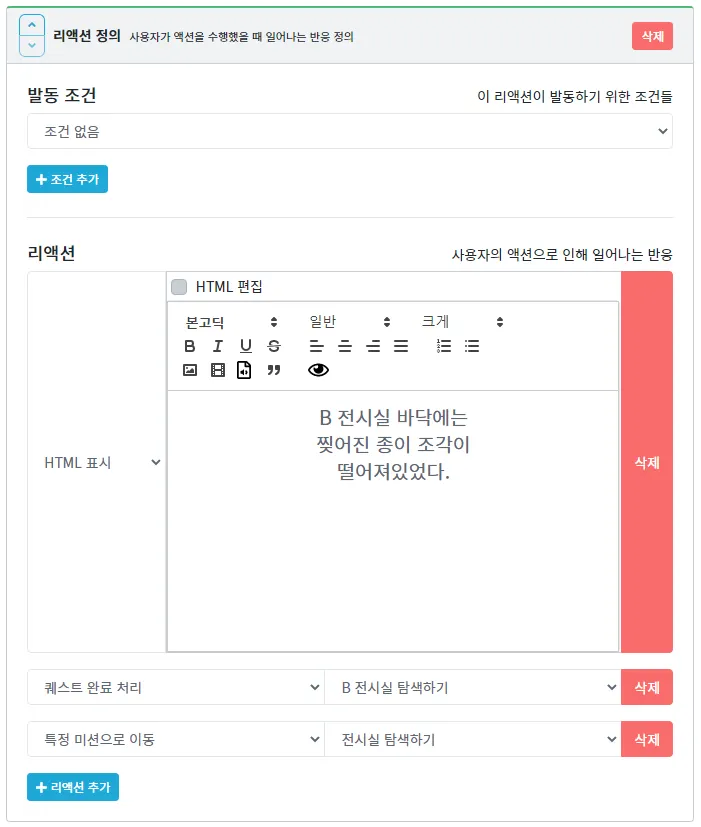The height and width of the screenshot is (827, 701).
Task: Open the 본고딕 font family dropdown
Action: click(x=231, y=322)
